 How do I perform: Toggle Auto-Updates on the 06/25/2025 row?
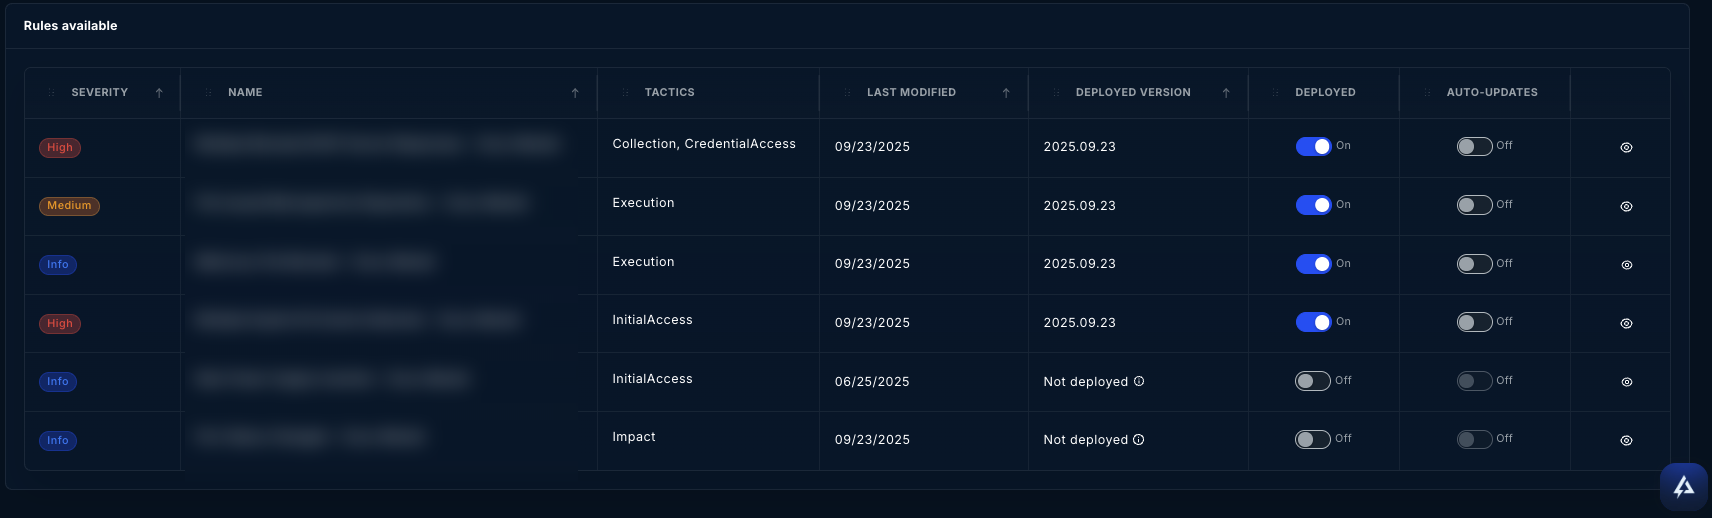pos(1474,381)
